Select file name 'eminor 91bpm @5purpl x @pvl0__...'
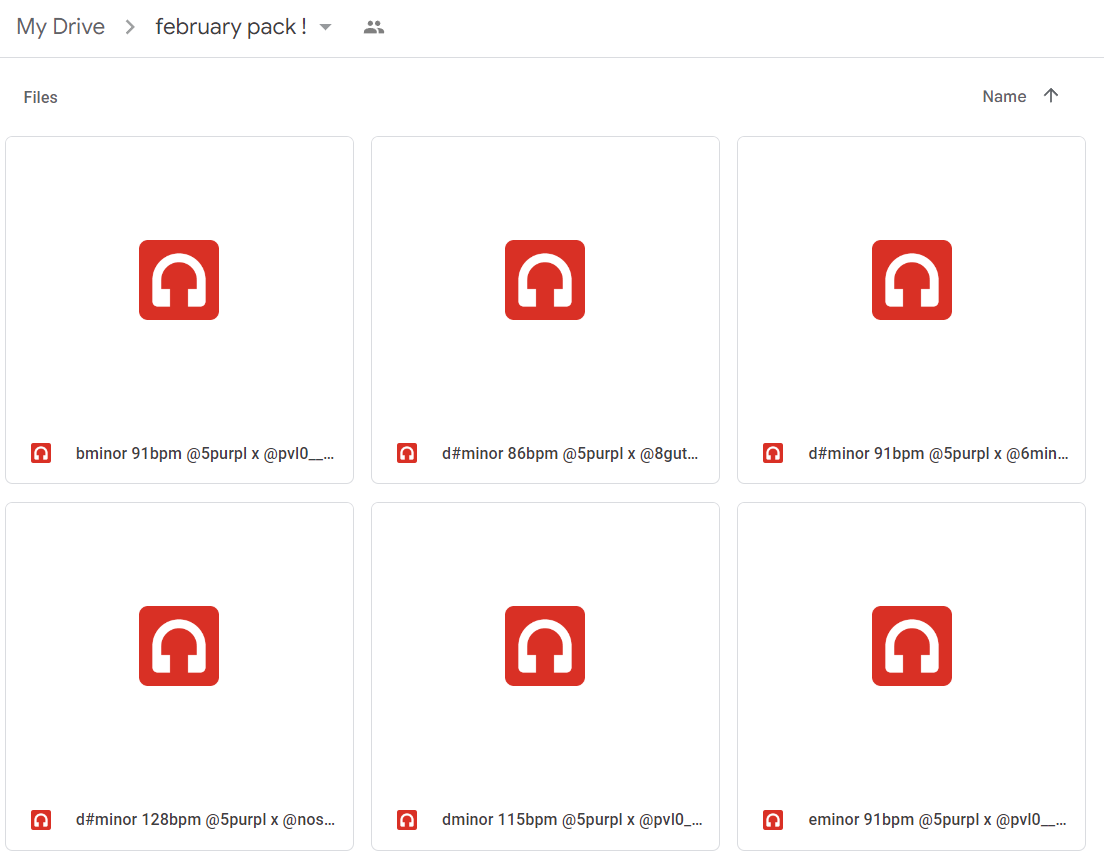Screen dimensions: 1104x867 click(x=937, y=820)
